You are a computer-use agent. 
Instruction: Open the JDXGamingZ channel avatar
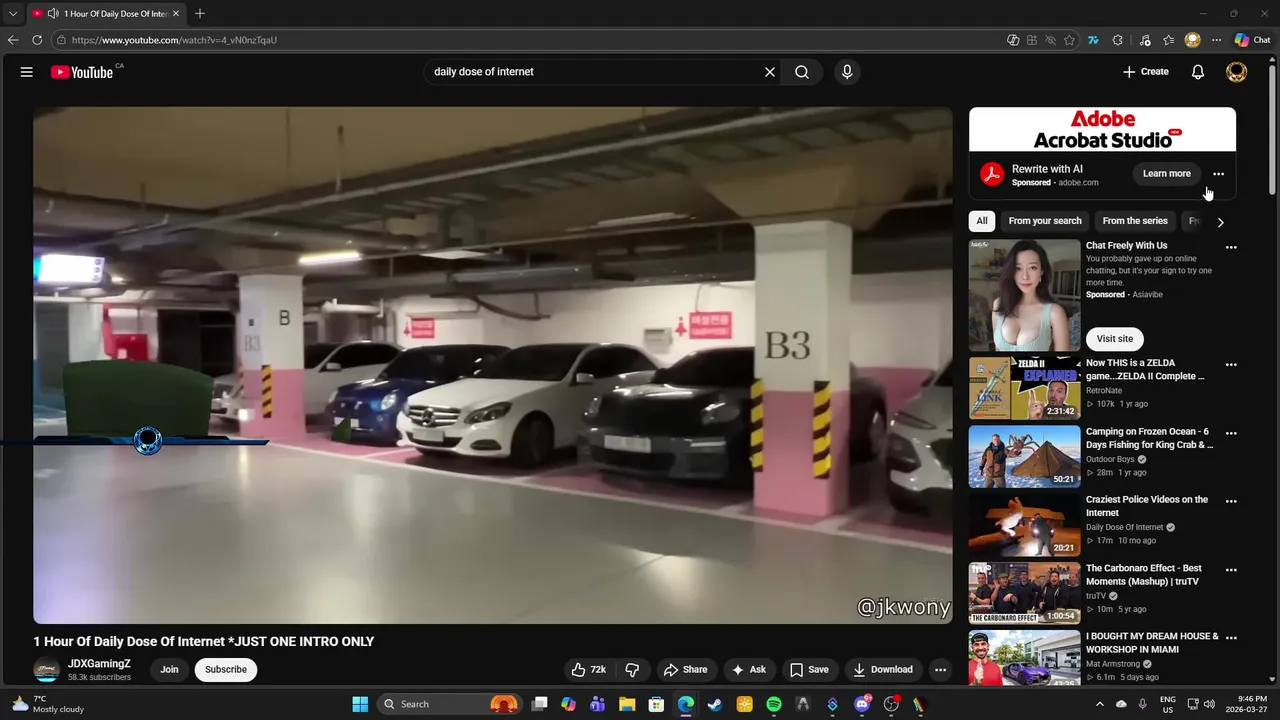tap(46, 670)
